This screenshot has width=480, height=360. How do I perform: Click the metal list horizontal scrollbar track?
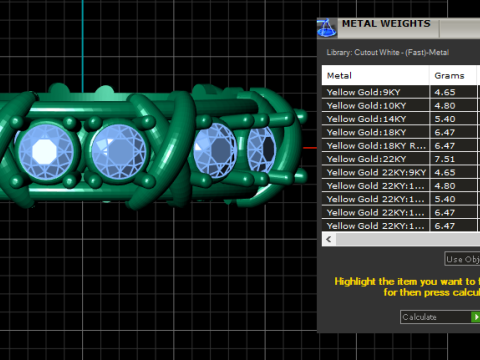click(408, 239)
